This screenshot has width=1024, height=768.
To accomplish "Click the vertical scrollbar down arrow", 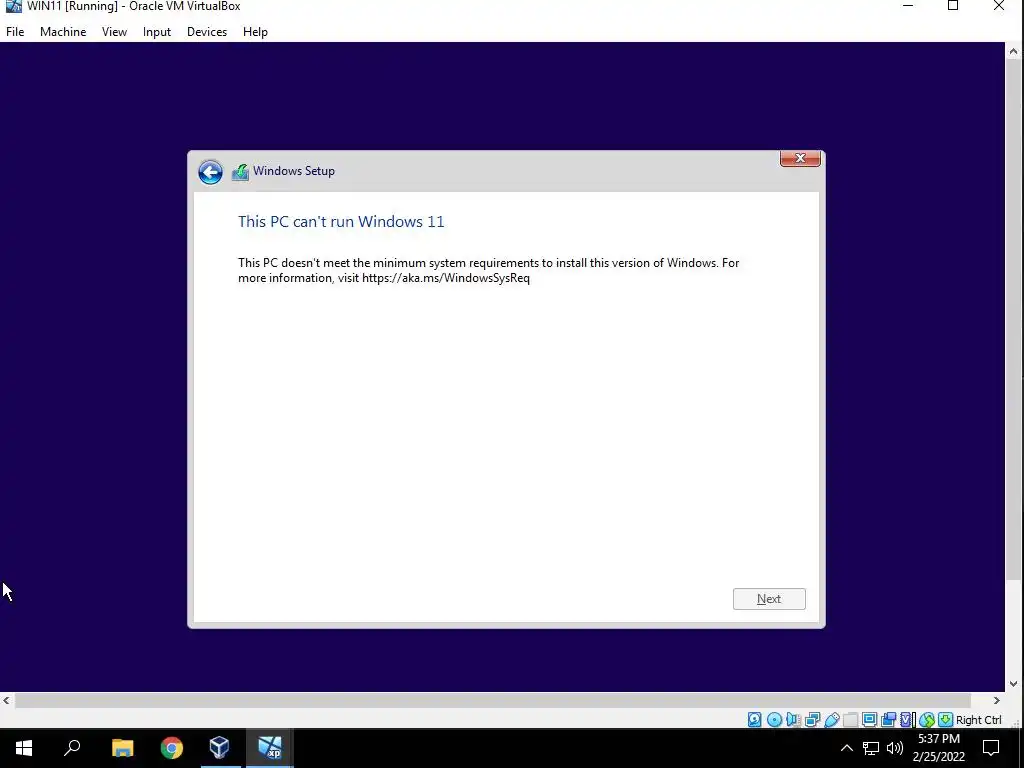I will 1014,684.
